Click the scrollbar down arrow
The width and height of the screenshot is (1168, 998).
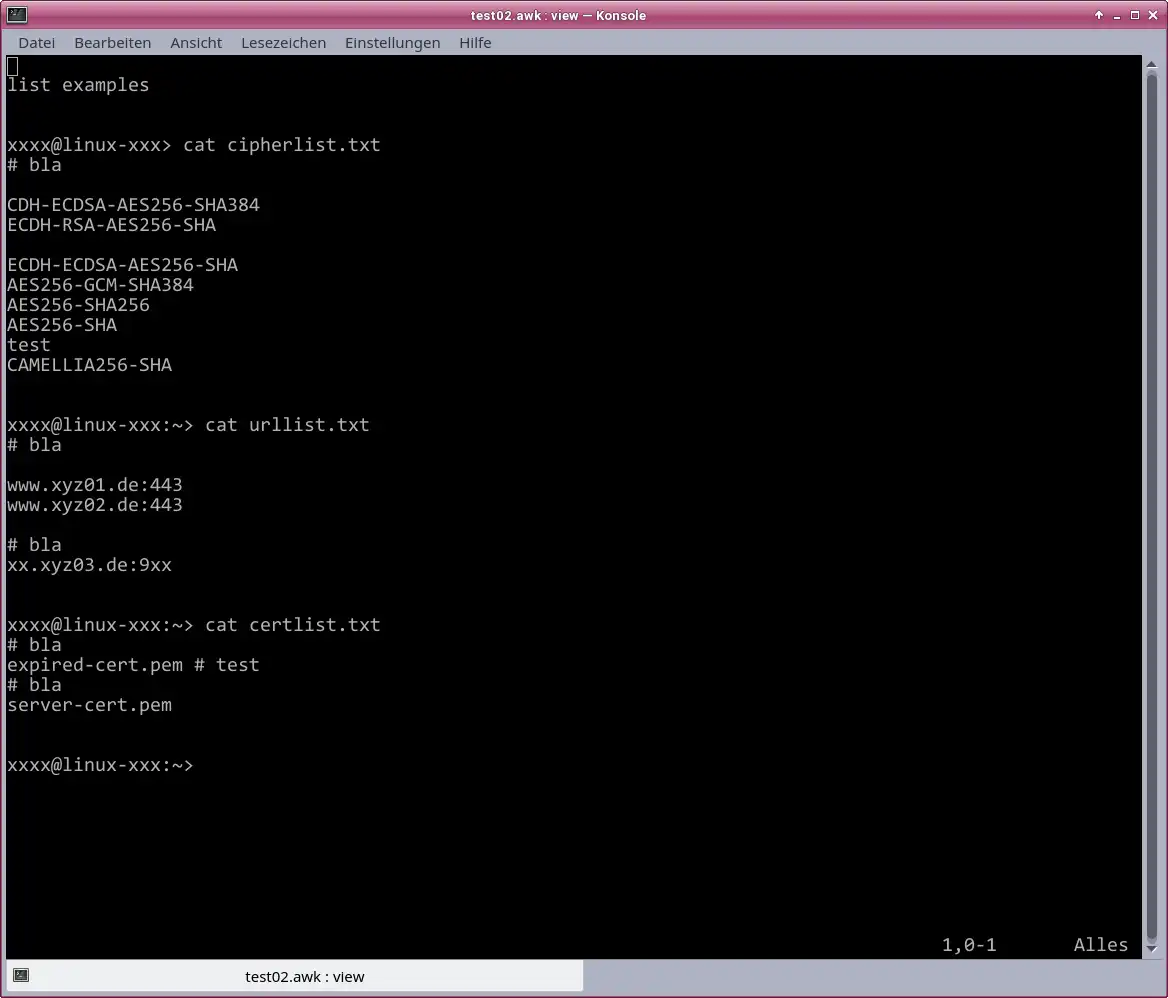point(1152,949)
